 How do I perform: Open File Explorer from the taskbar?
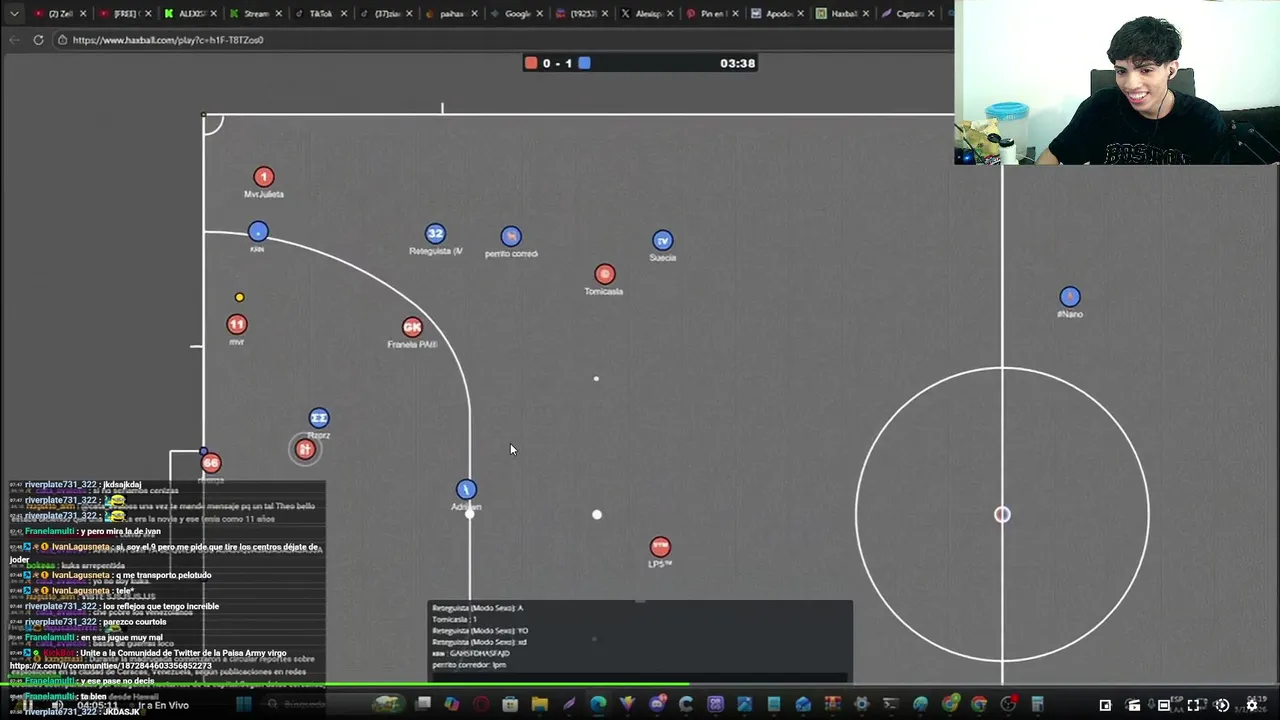[540, 704]
